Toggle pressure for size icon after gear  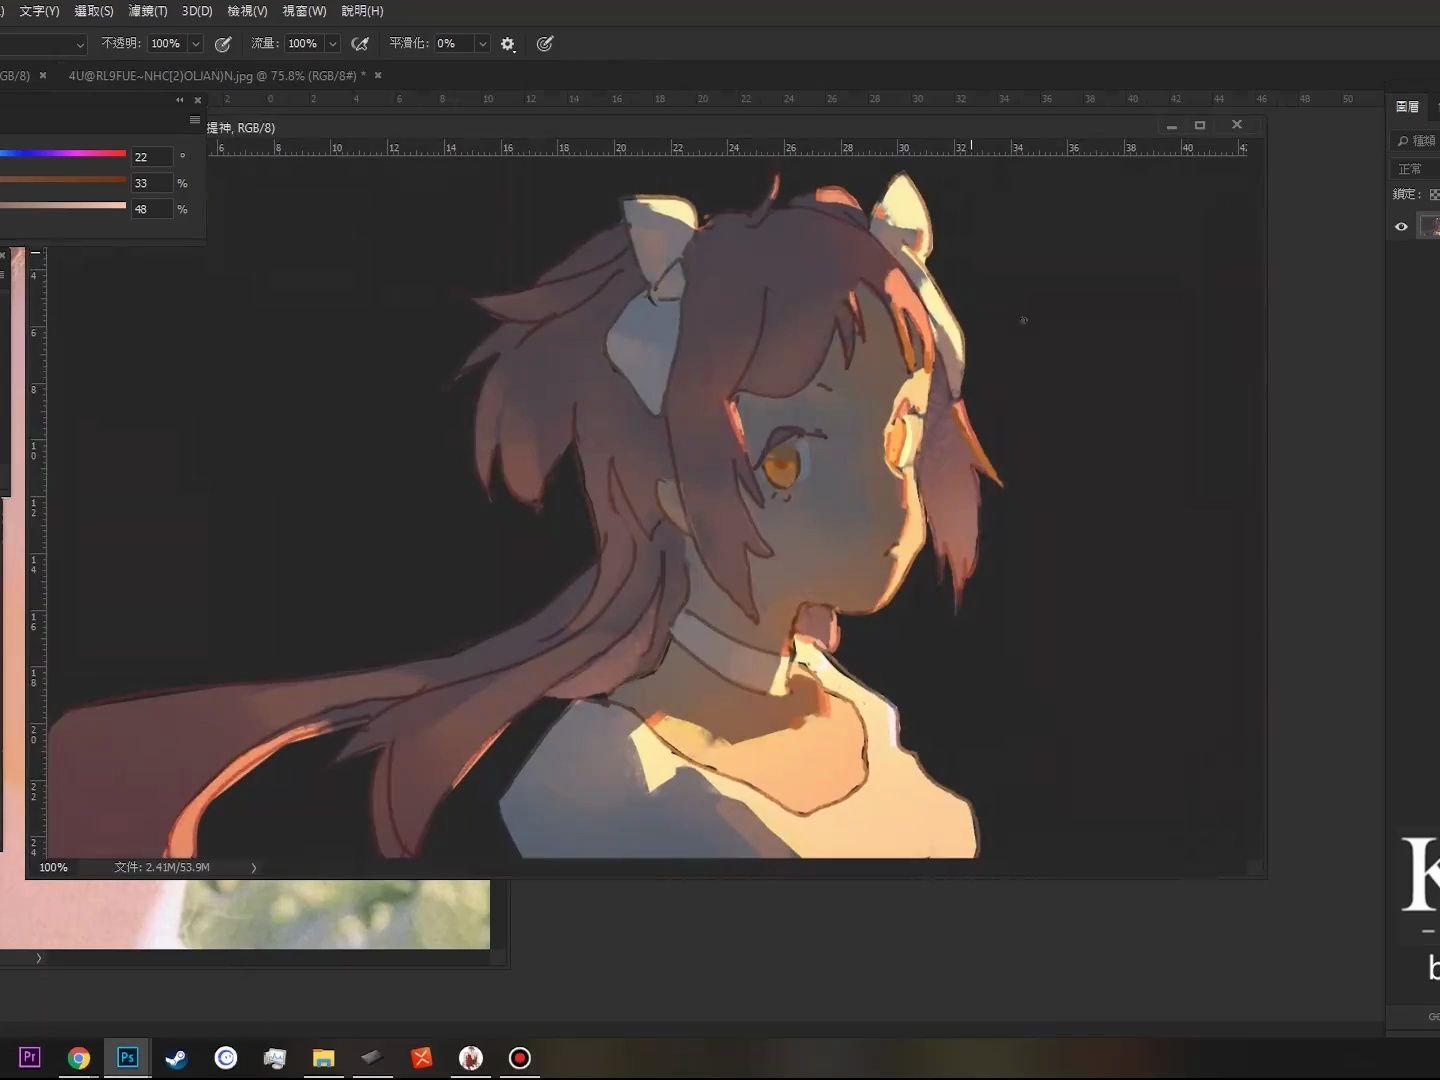pyautogui.click(x=545, y=44)
